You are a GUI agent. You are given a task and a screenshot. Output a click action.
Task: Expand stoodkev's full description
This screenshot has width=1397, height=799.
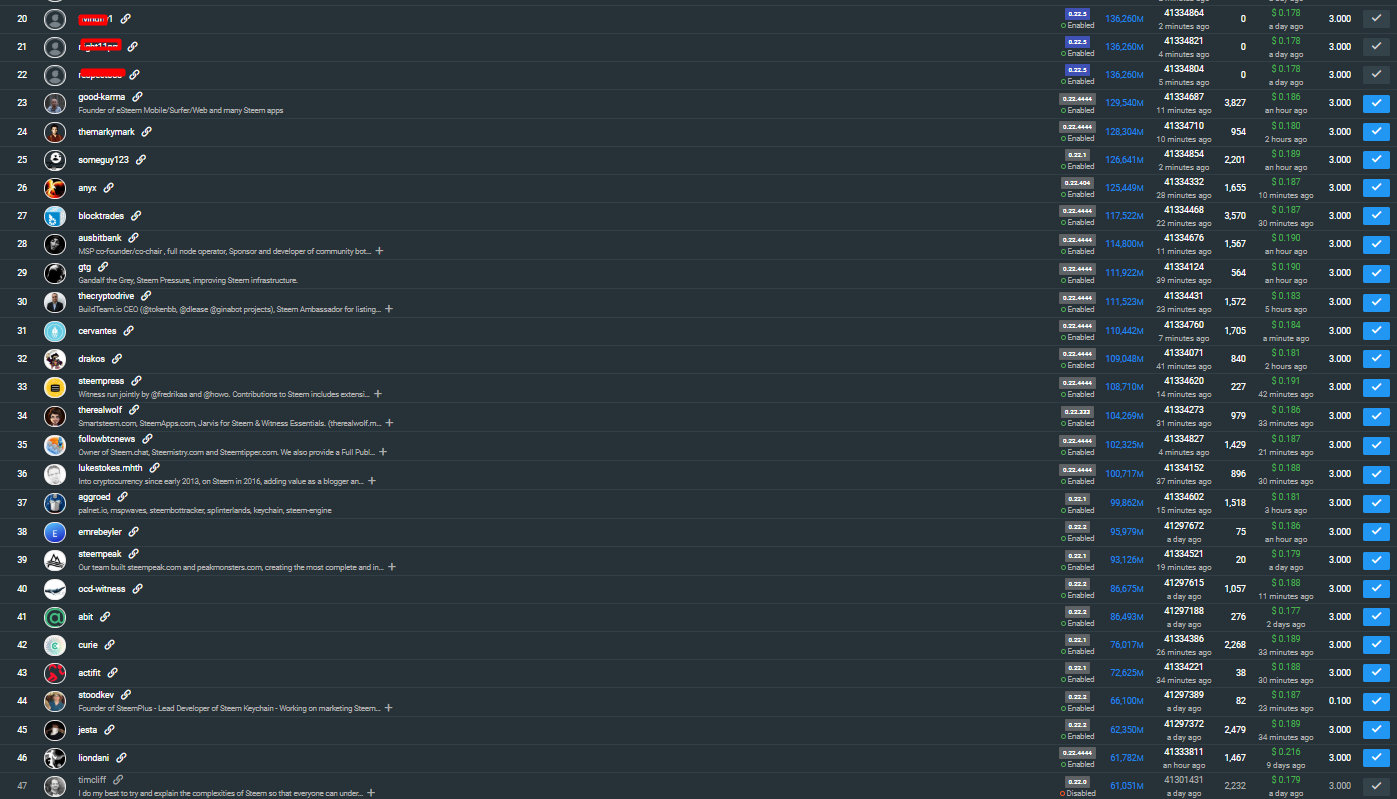pyautogui.click(x=389, y=708)
